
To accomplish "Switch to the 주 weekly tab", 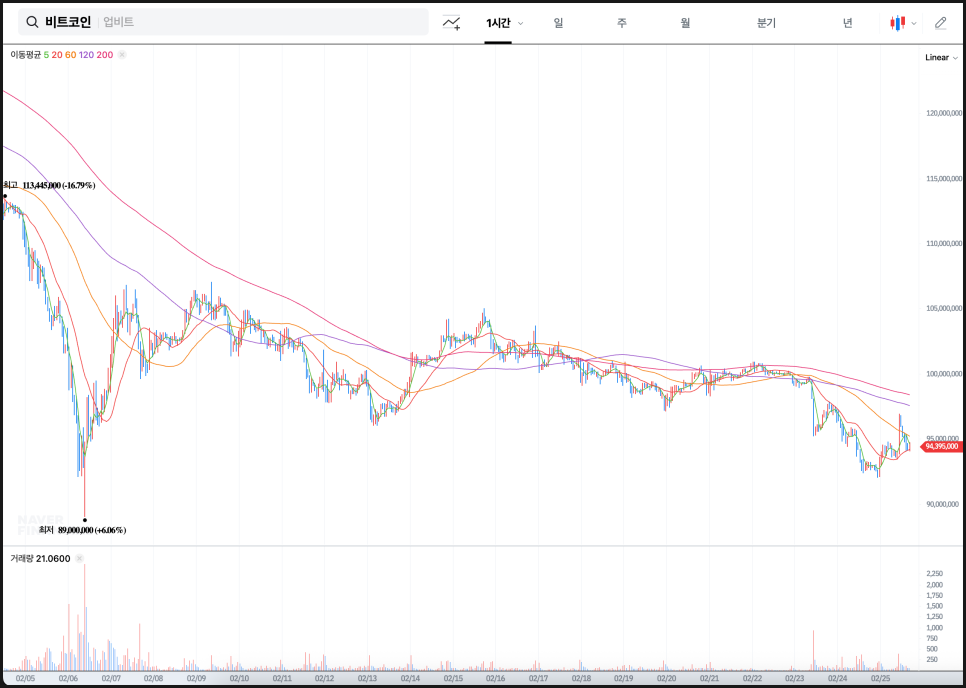I will 621,23.
